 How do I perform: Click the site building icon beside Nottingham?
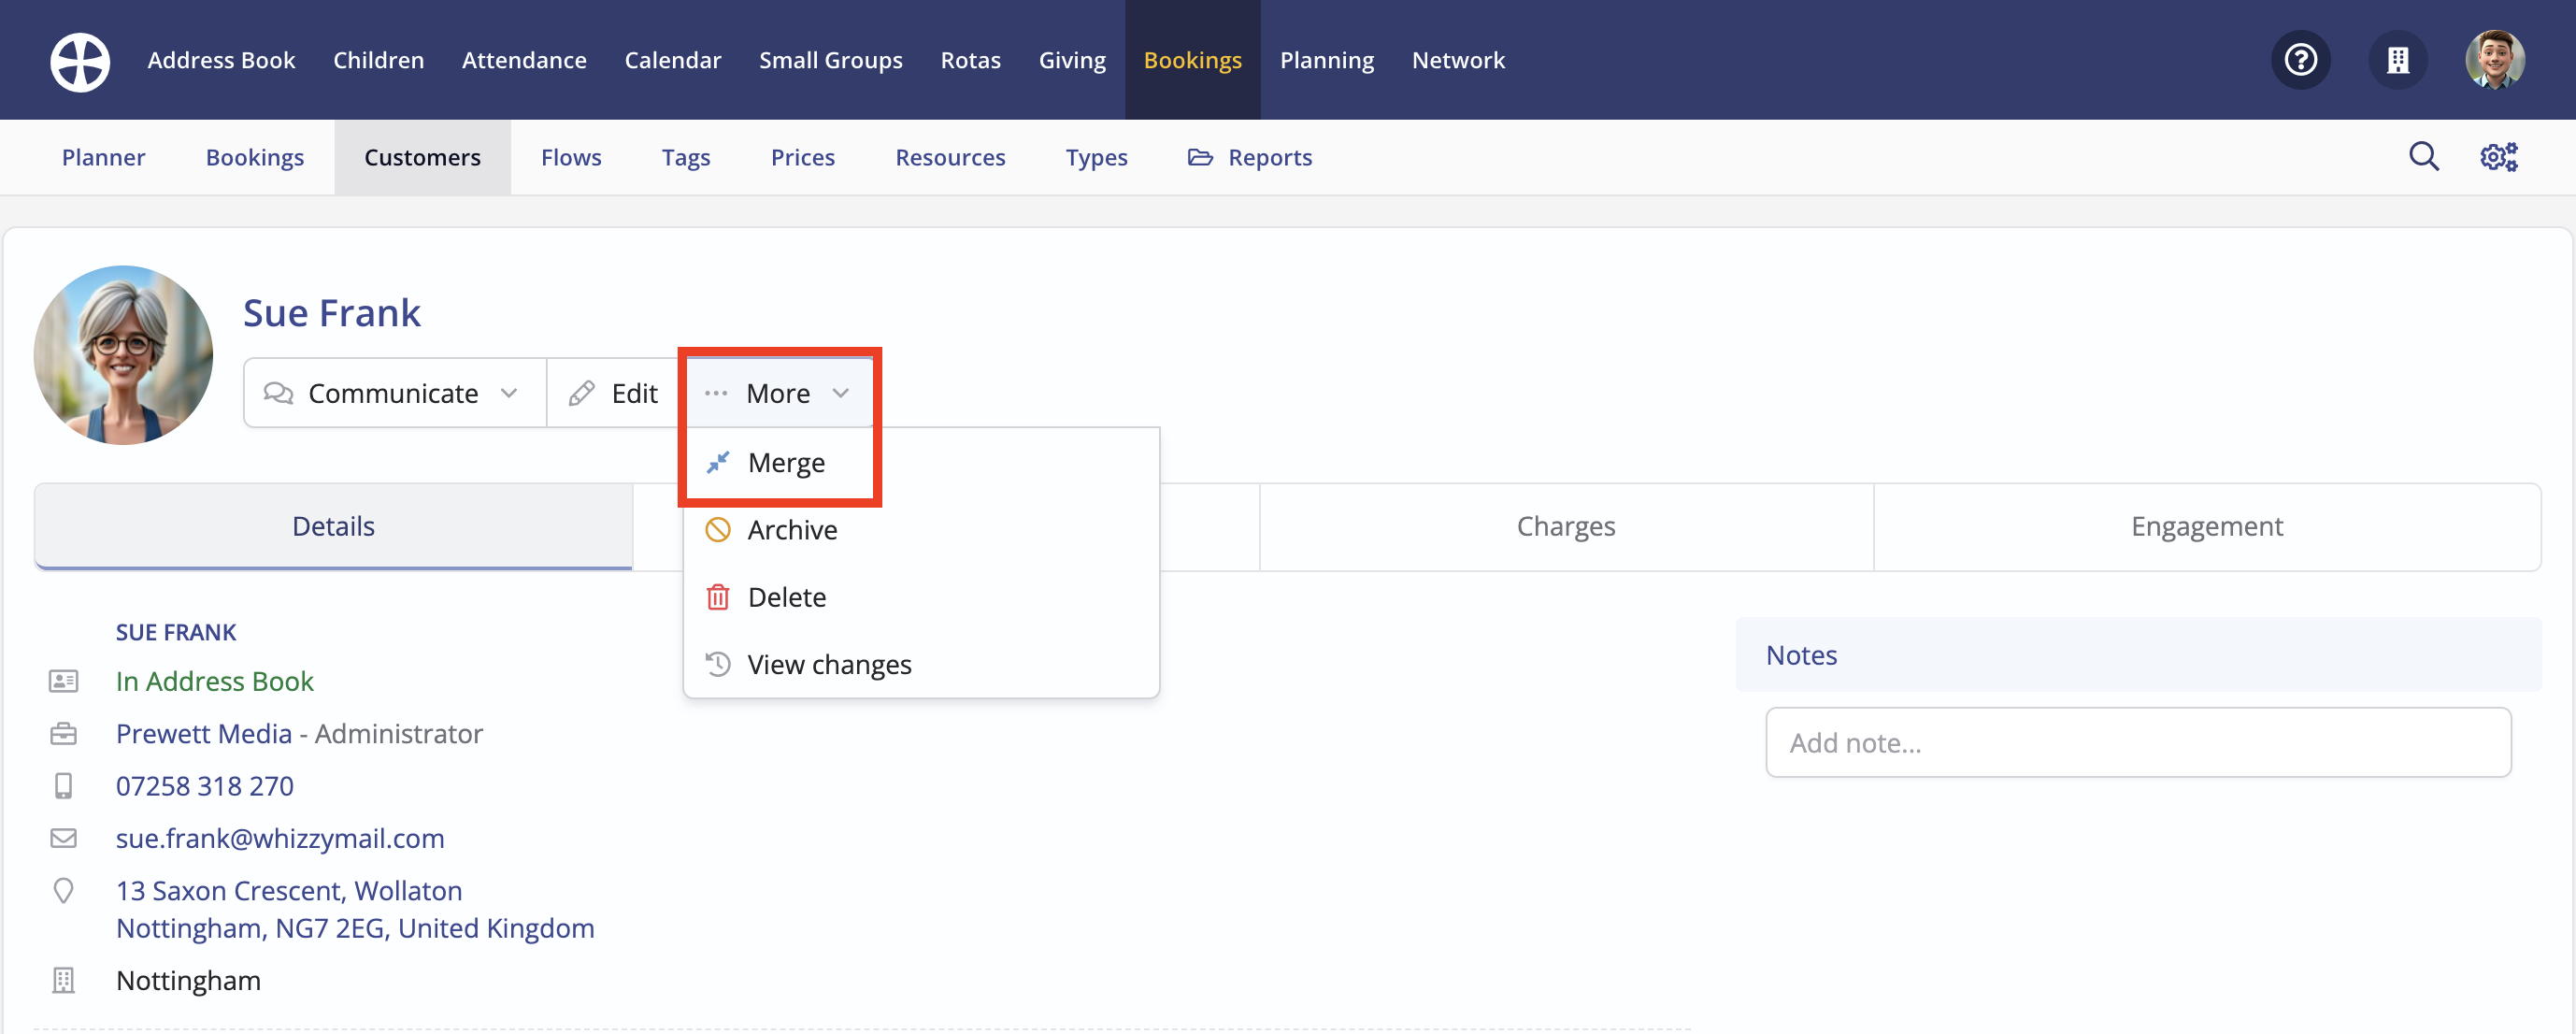[63, 980]
